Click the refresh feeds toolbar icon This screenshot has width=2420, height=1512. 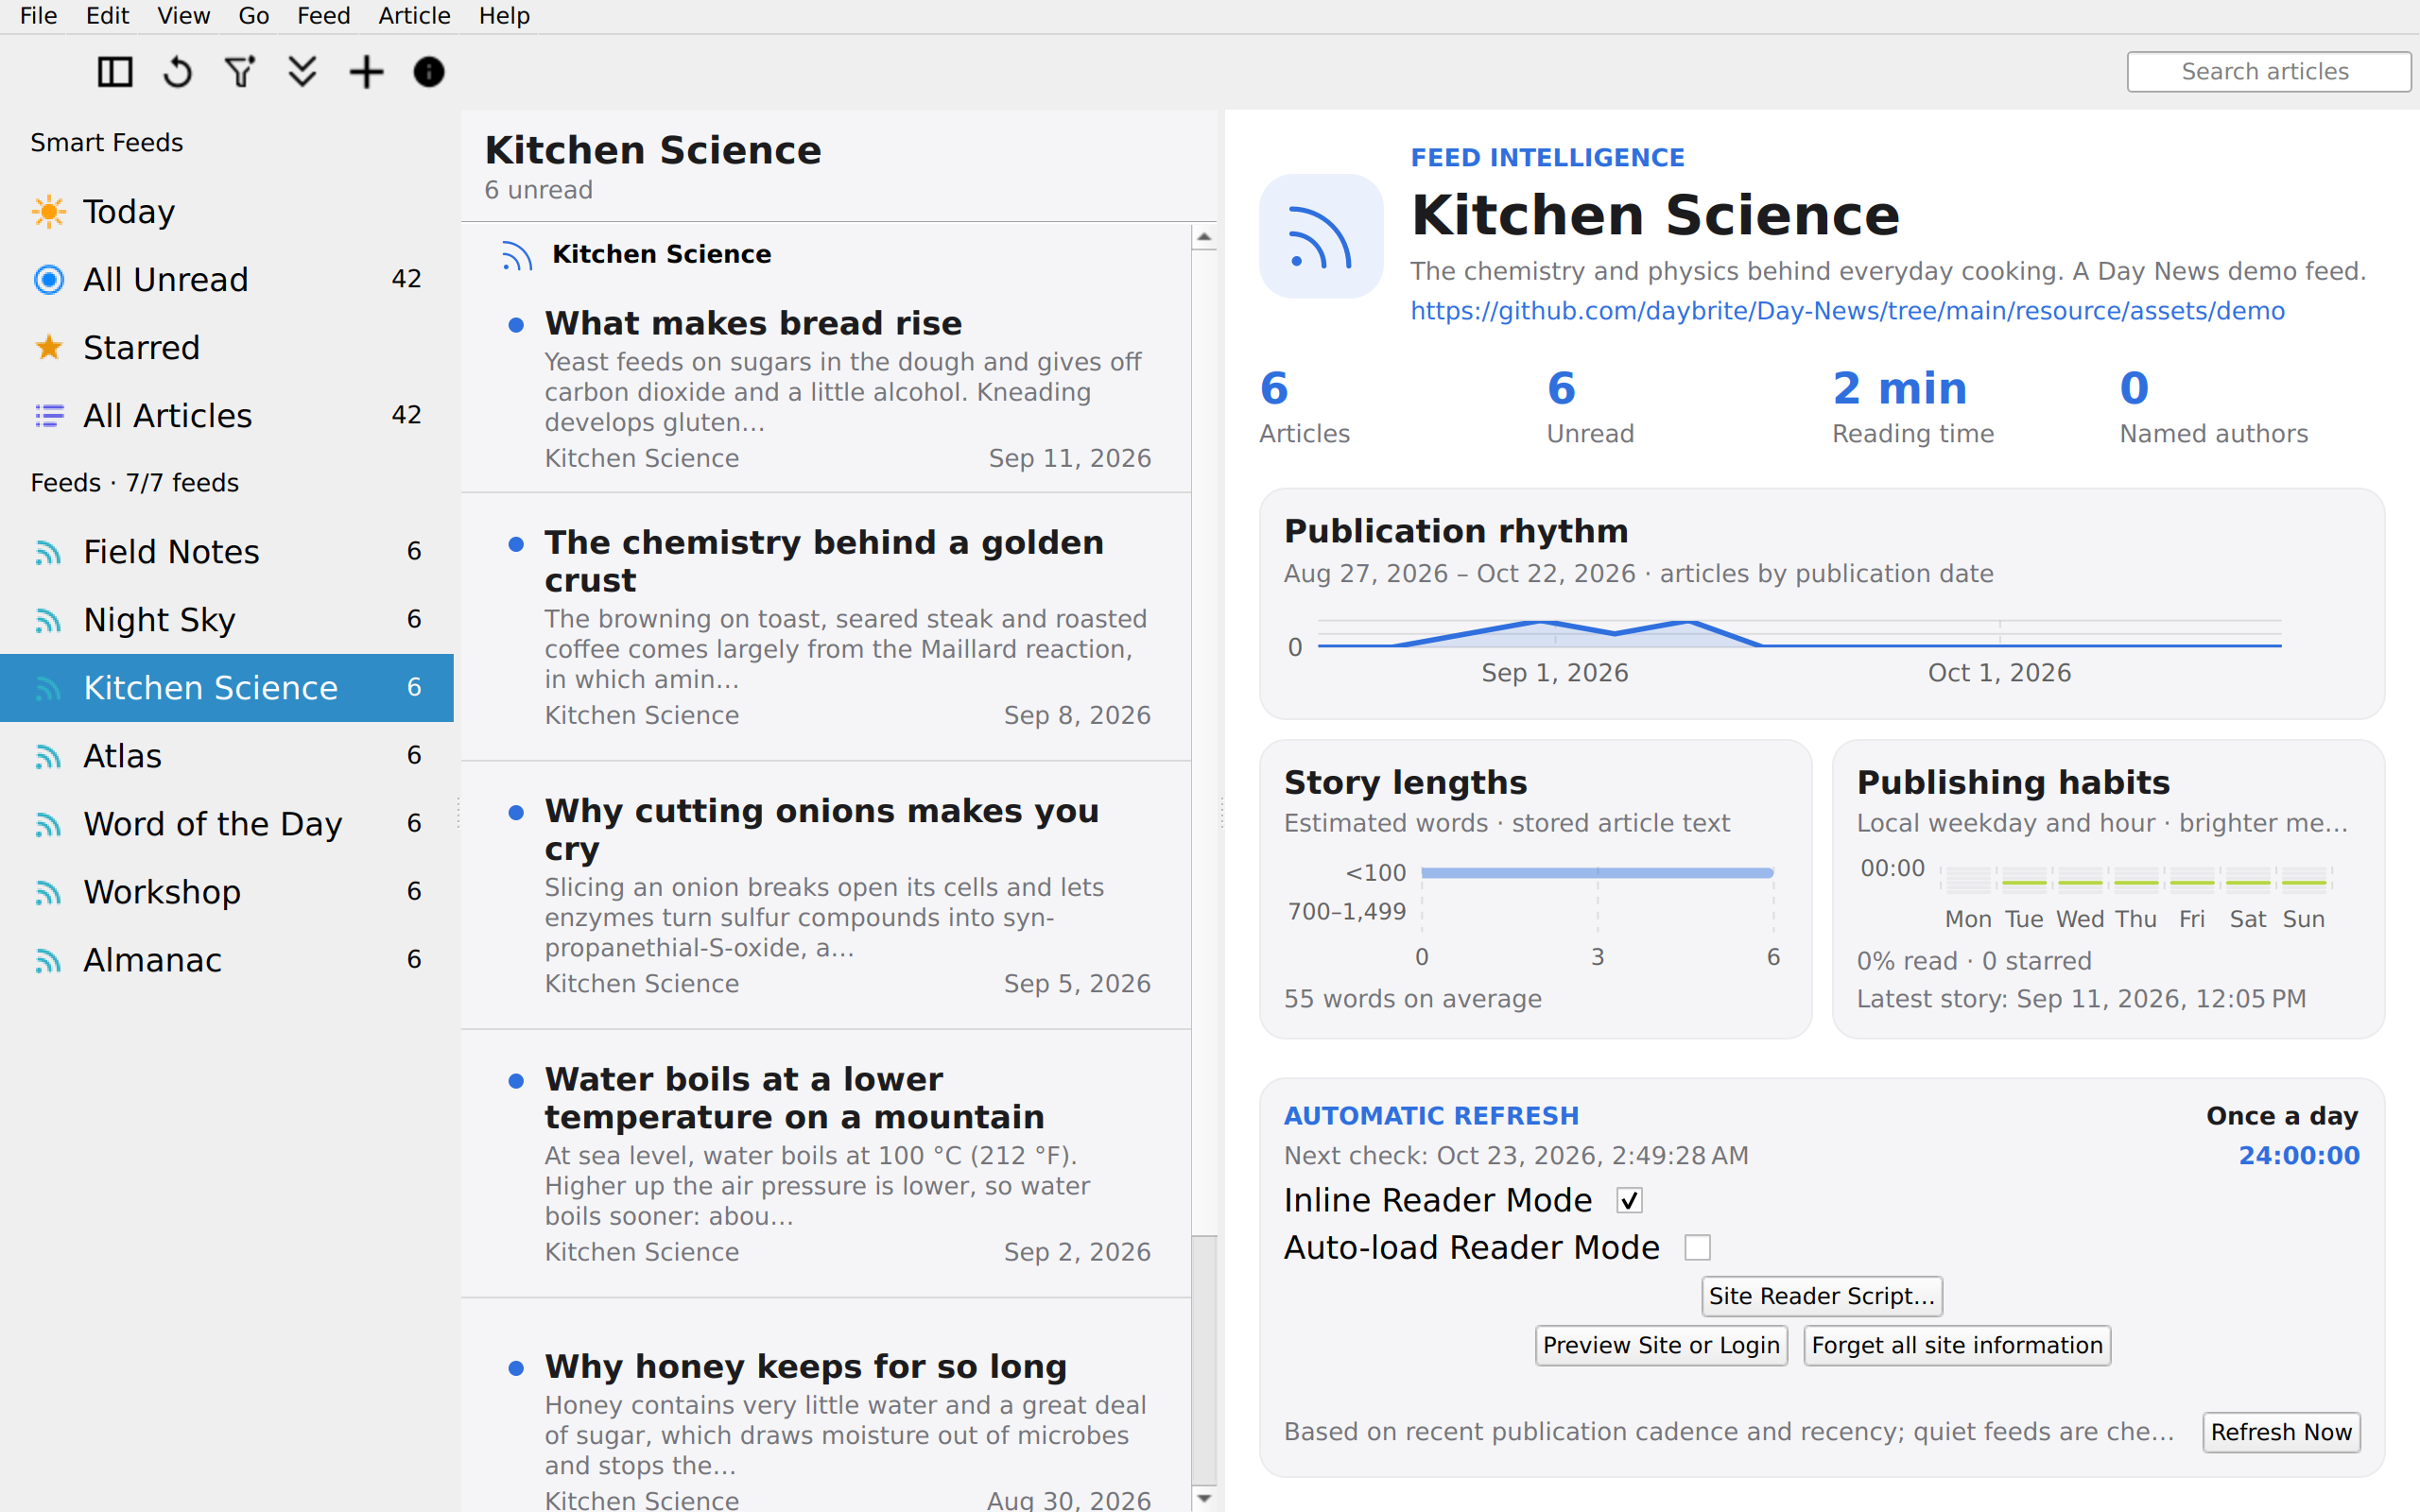[178, 72]
